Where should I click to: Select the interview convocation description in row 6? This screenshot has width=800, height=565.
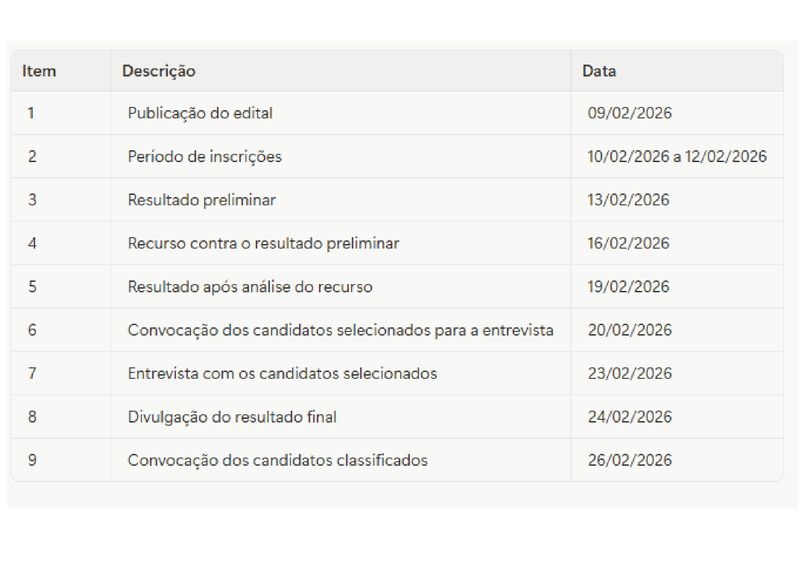[340, 330]
